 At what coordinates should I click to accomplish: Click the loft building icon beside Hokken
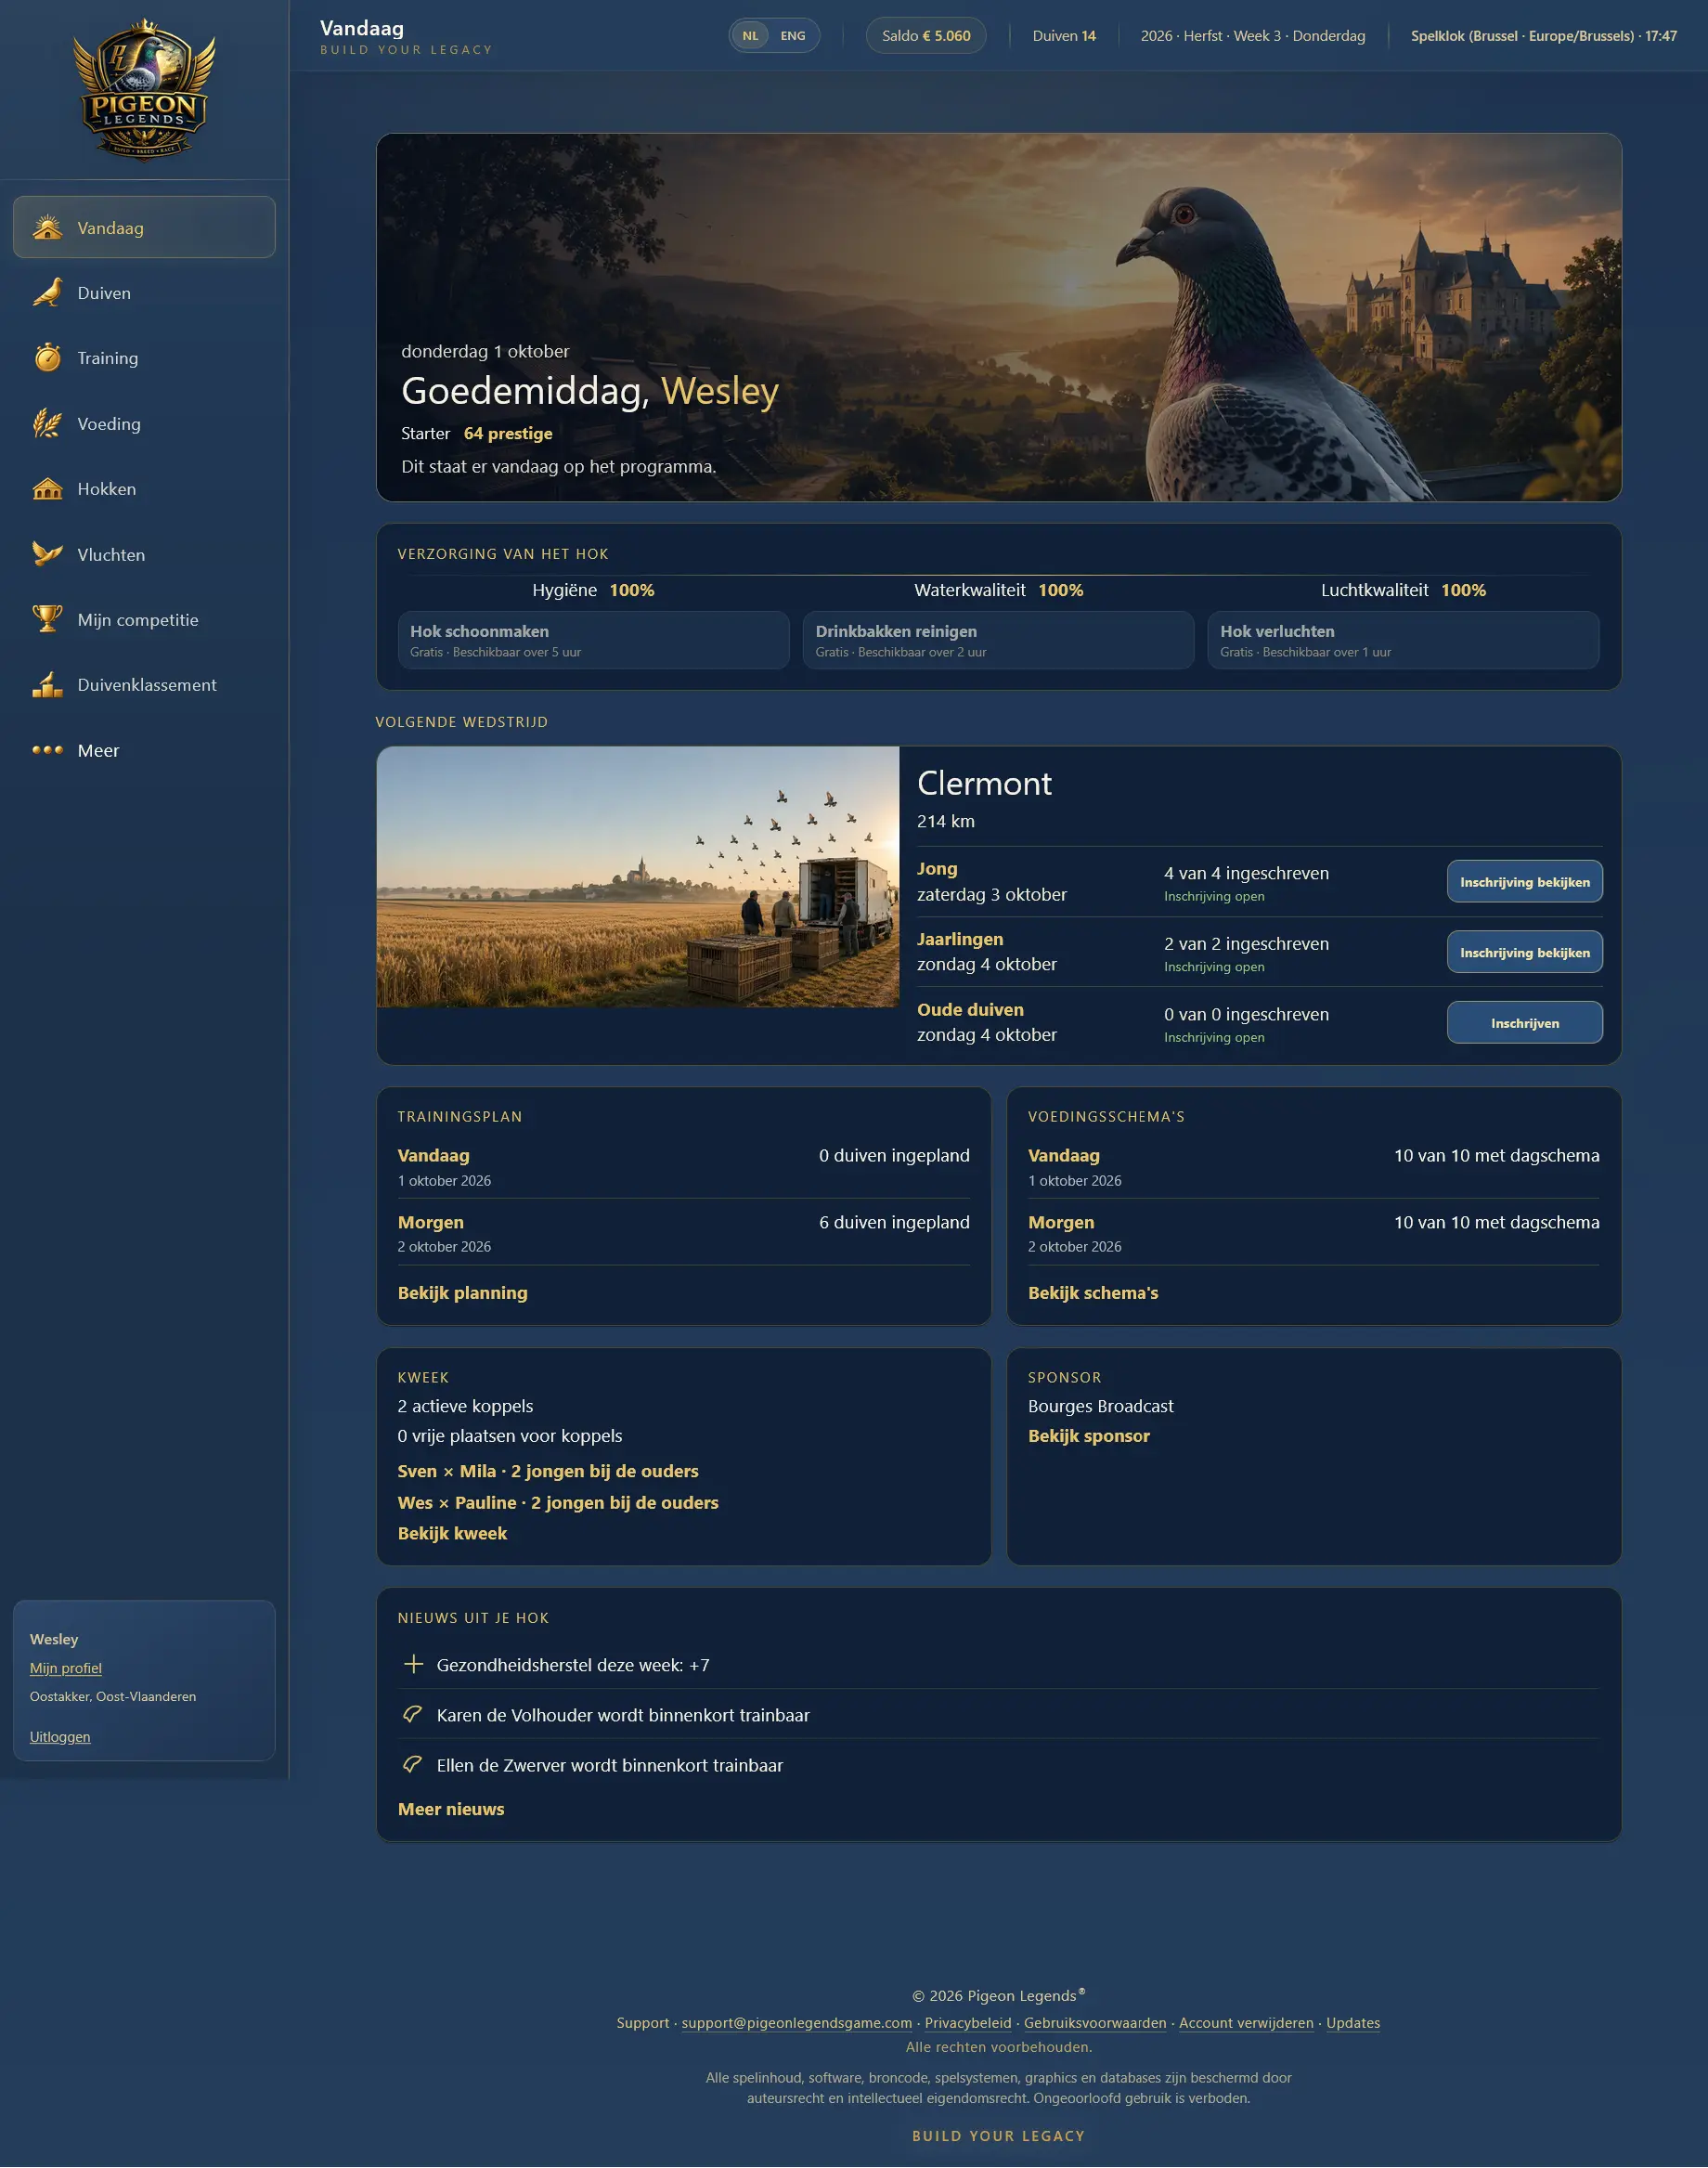(47, 488)
